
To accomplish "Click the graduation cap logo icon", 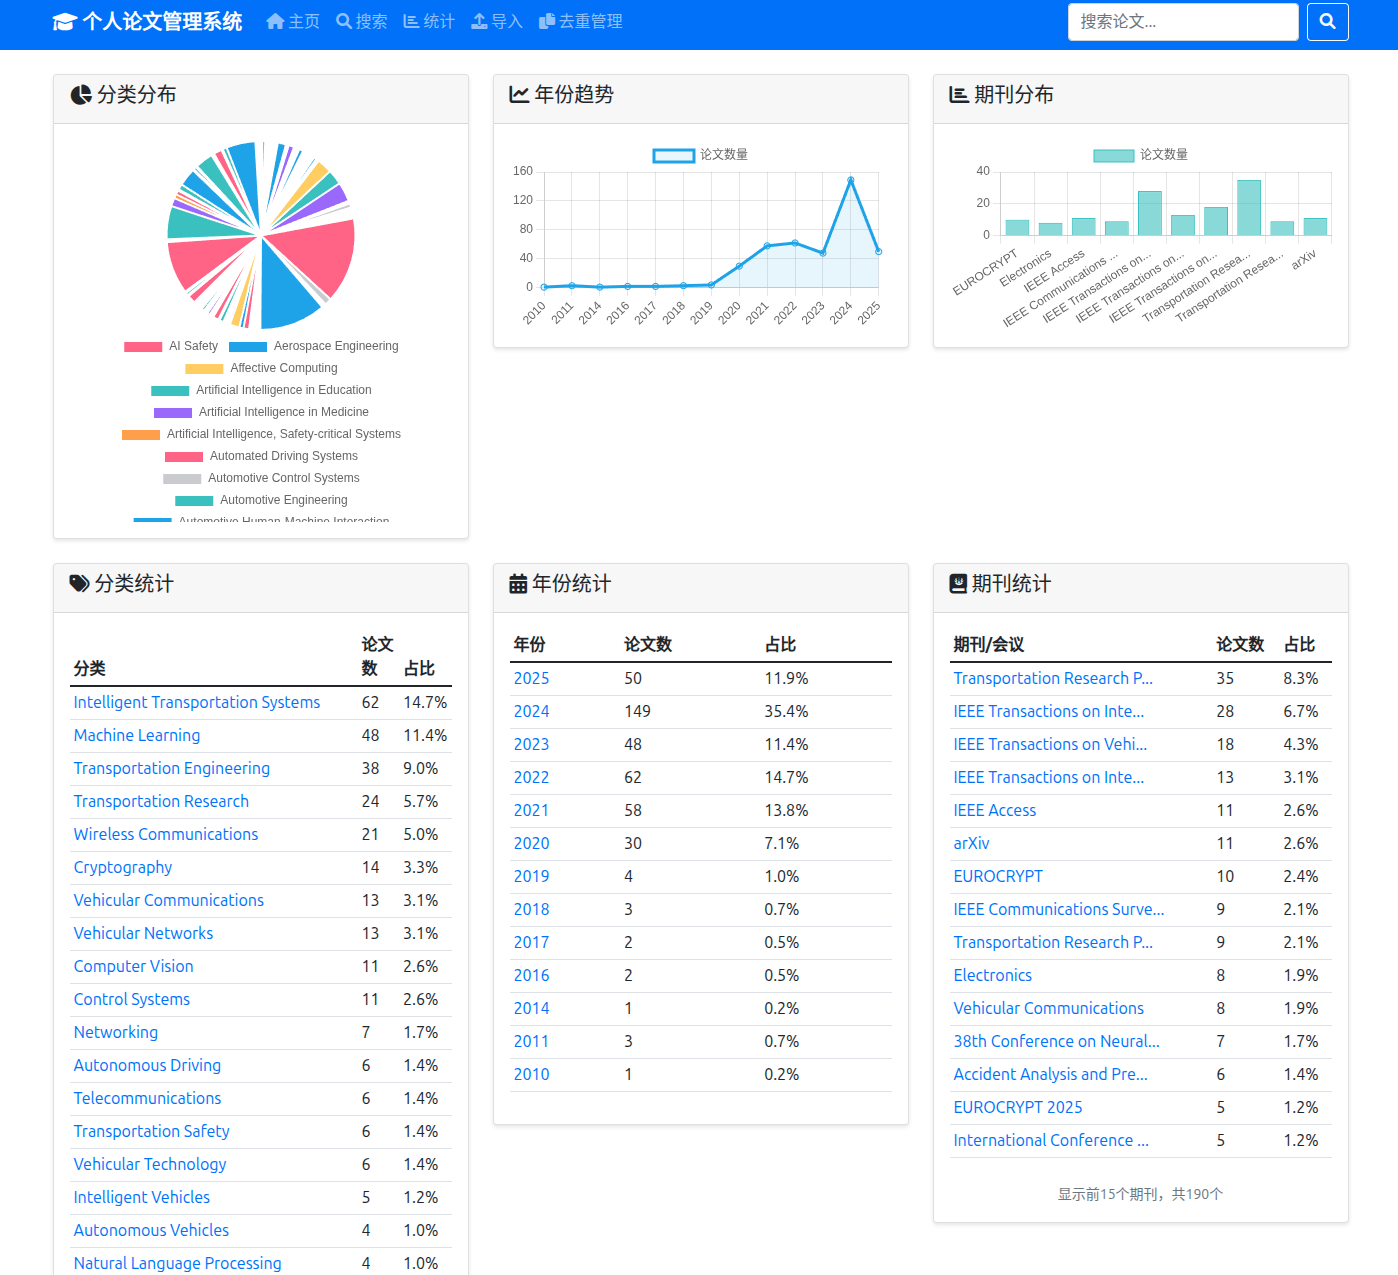I will 64,22.
